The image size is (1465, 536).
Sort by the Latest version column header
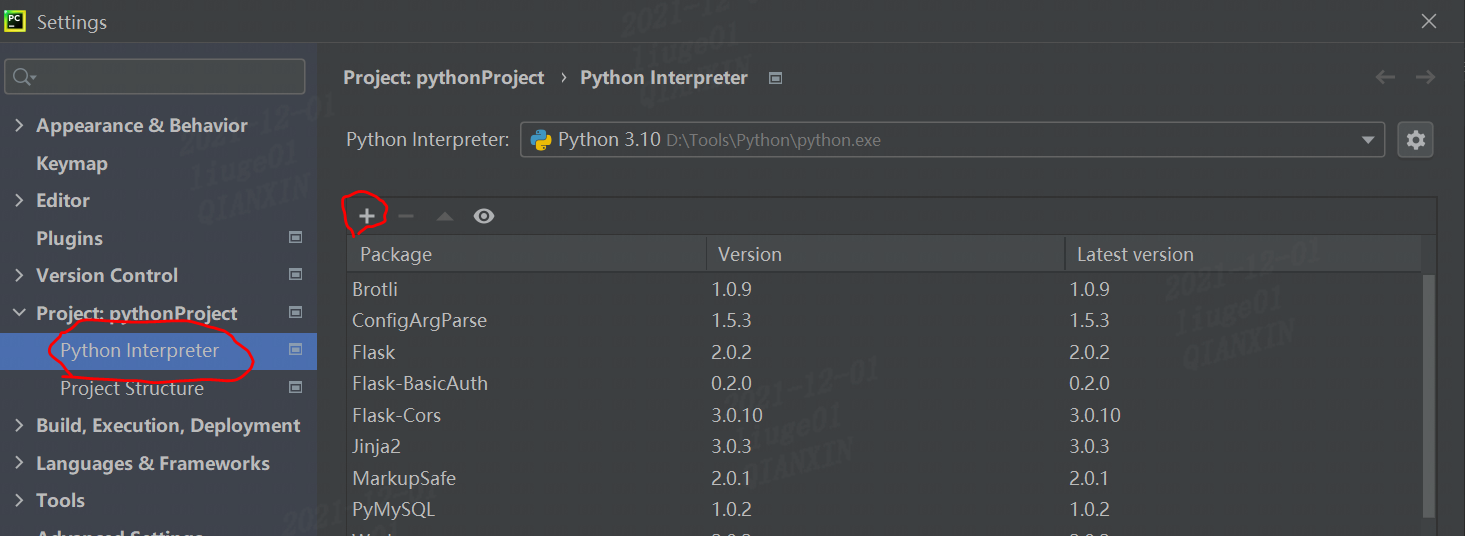click(x=1135, y=255)
